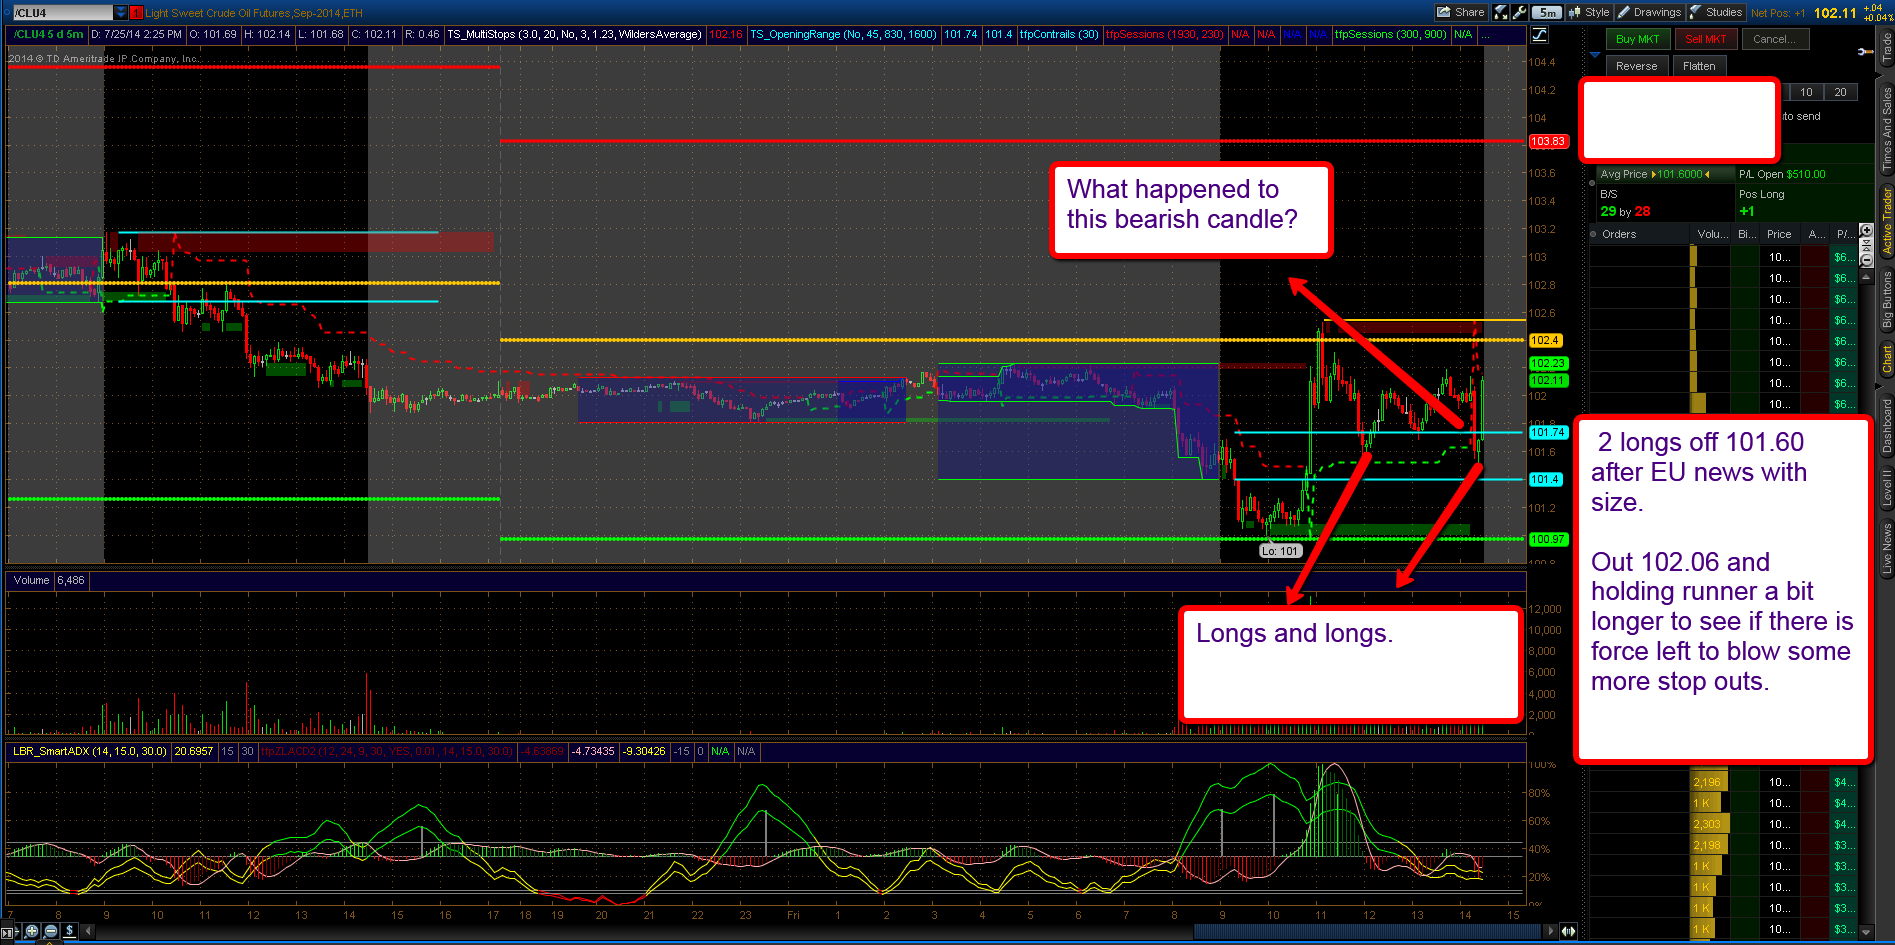The image size is (1895, 945).
Task: Click the Flatten position button
Action: 1699,66
